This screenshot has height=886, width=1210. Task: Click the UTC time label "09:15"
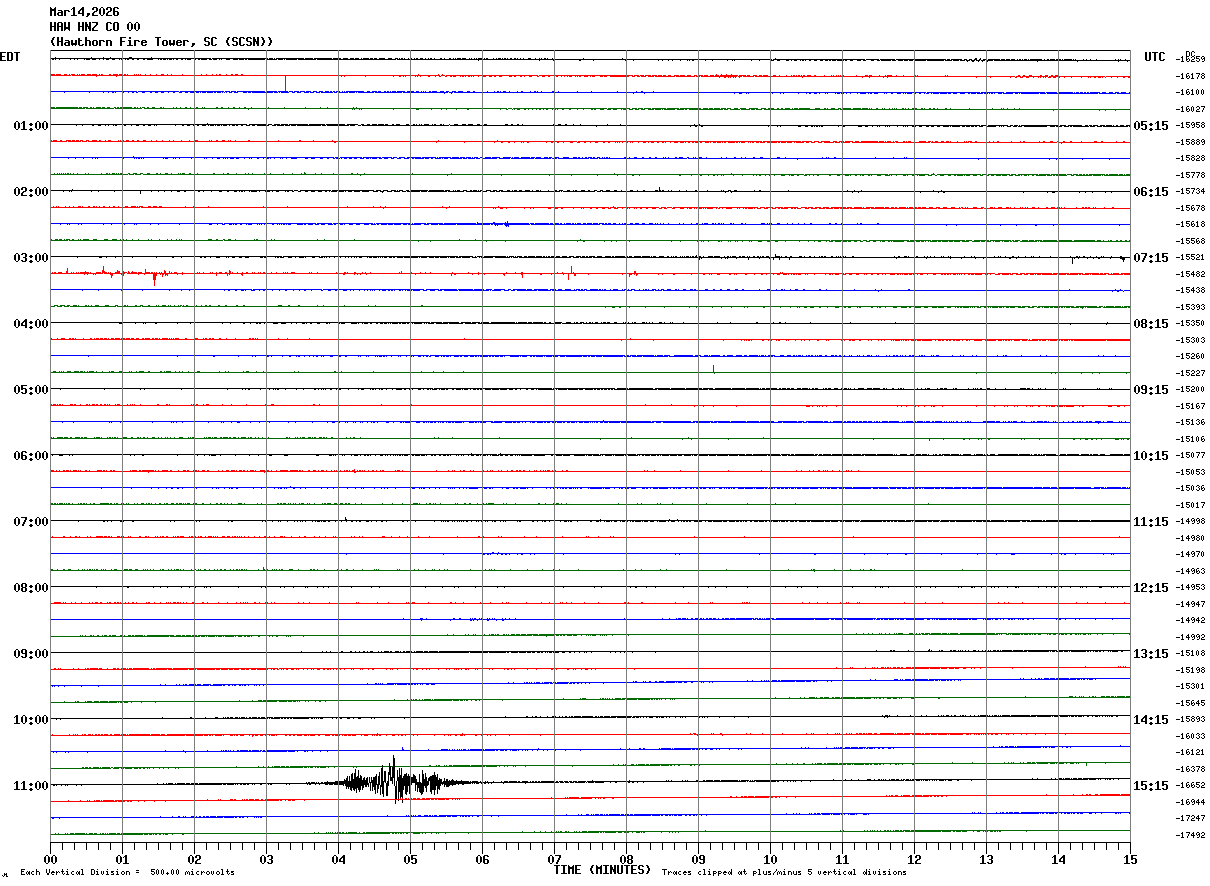click(1151, 390)
